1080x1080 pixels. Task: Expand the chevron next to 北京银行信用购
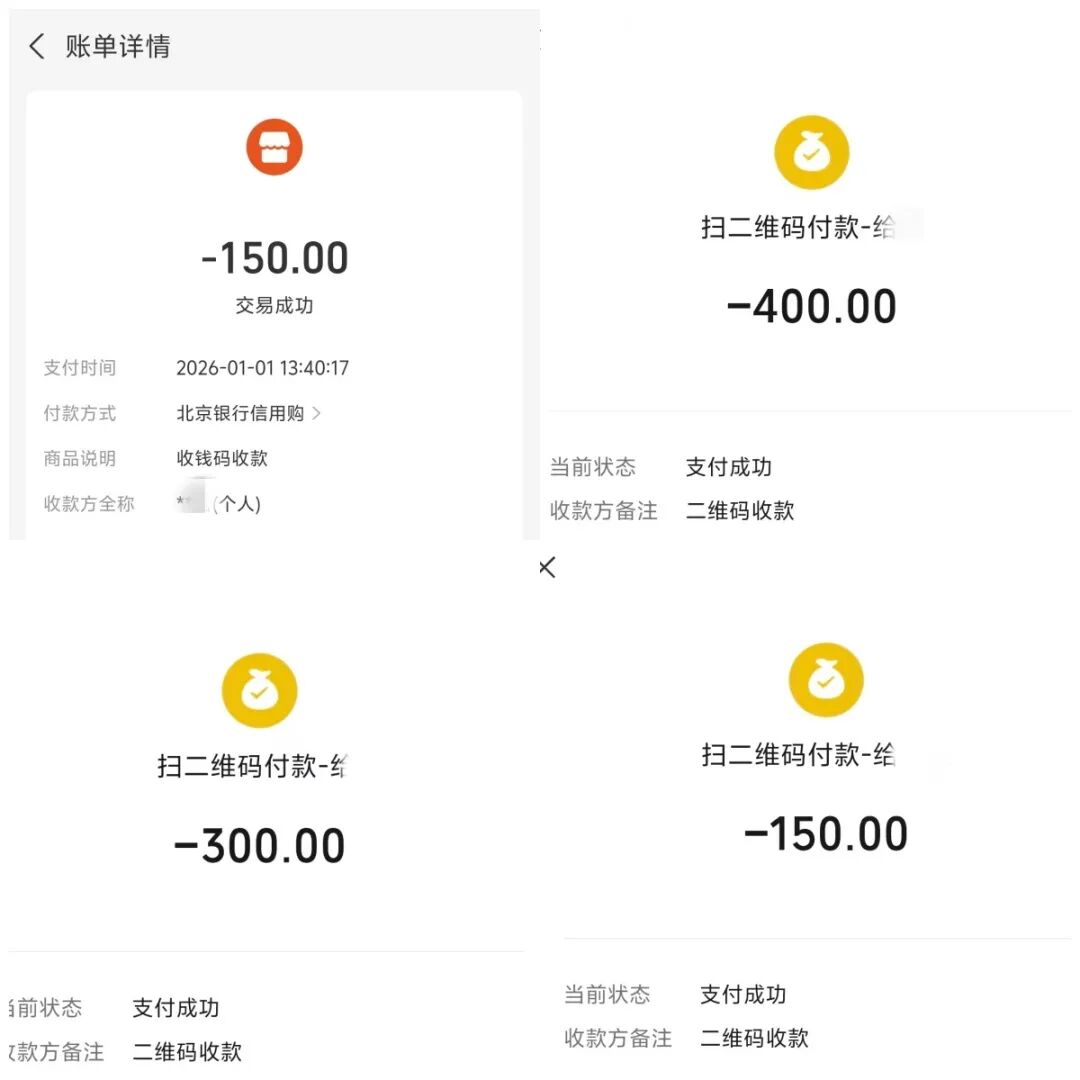coord(317,413)
